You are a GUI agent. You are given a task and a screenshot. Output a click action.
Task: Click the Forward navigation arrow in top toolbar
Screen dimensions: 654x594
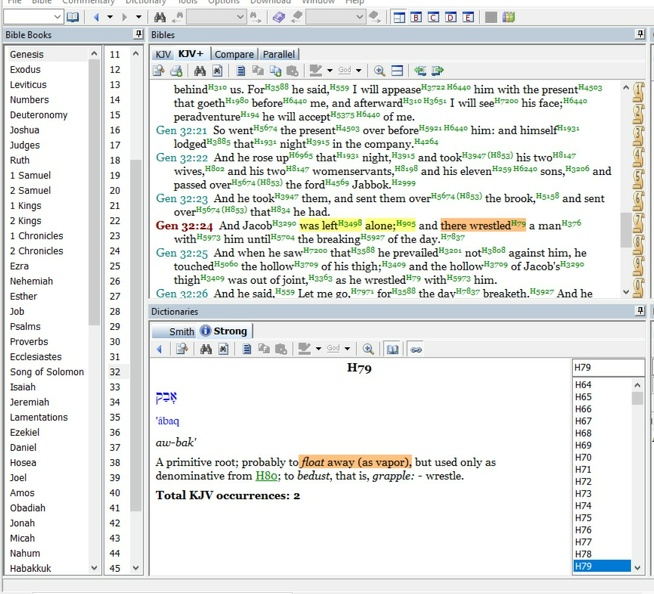[x=124, y=17]
